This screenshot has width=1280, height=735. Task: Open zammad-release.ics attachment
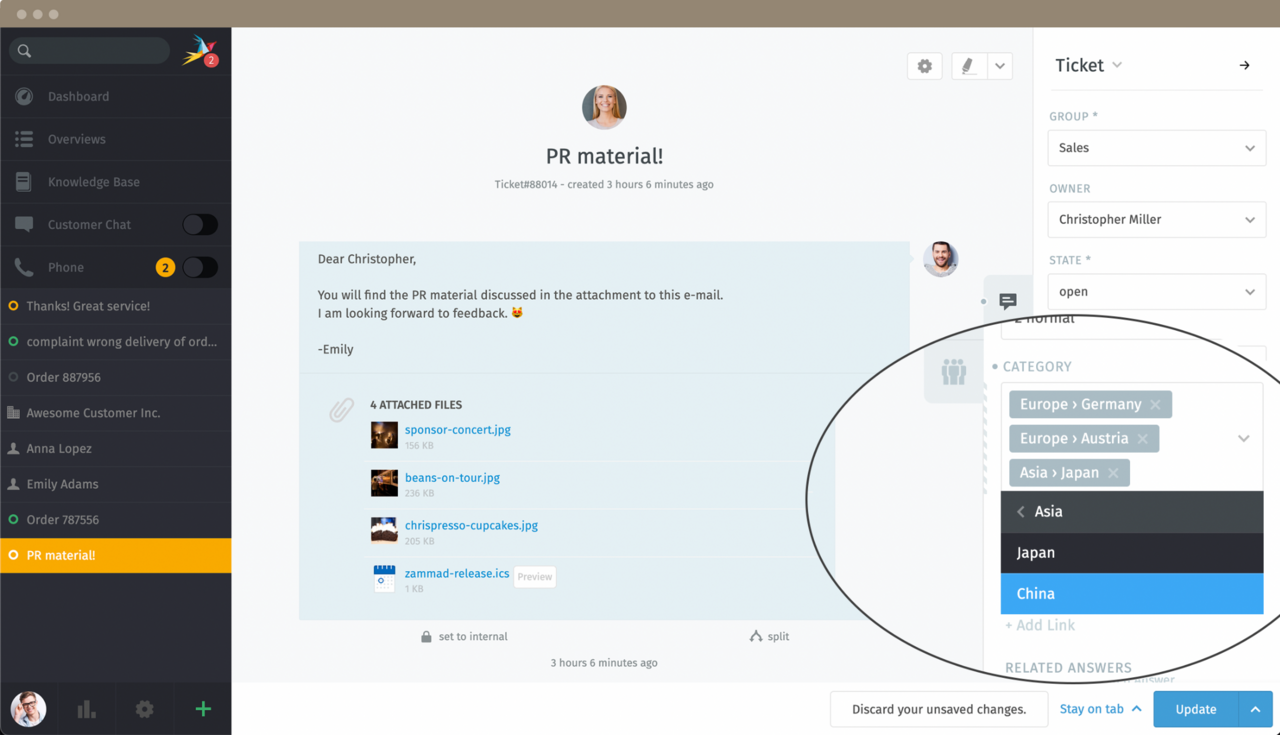(x=457, y=574)
